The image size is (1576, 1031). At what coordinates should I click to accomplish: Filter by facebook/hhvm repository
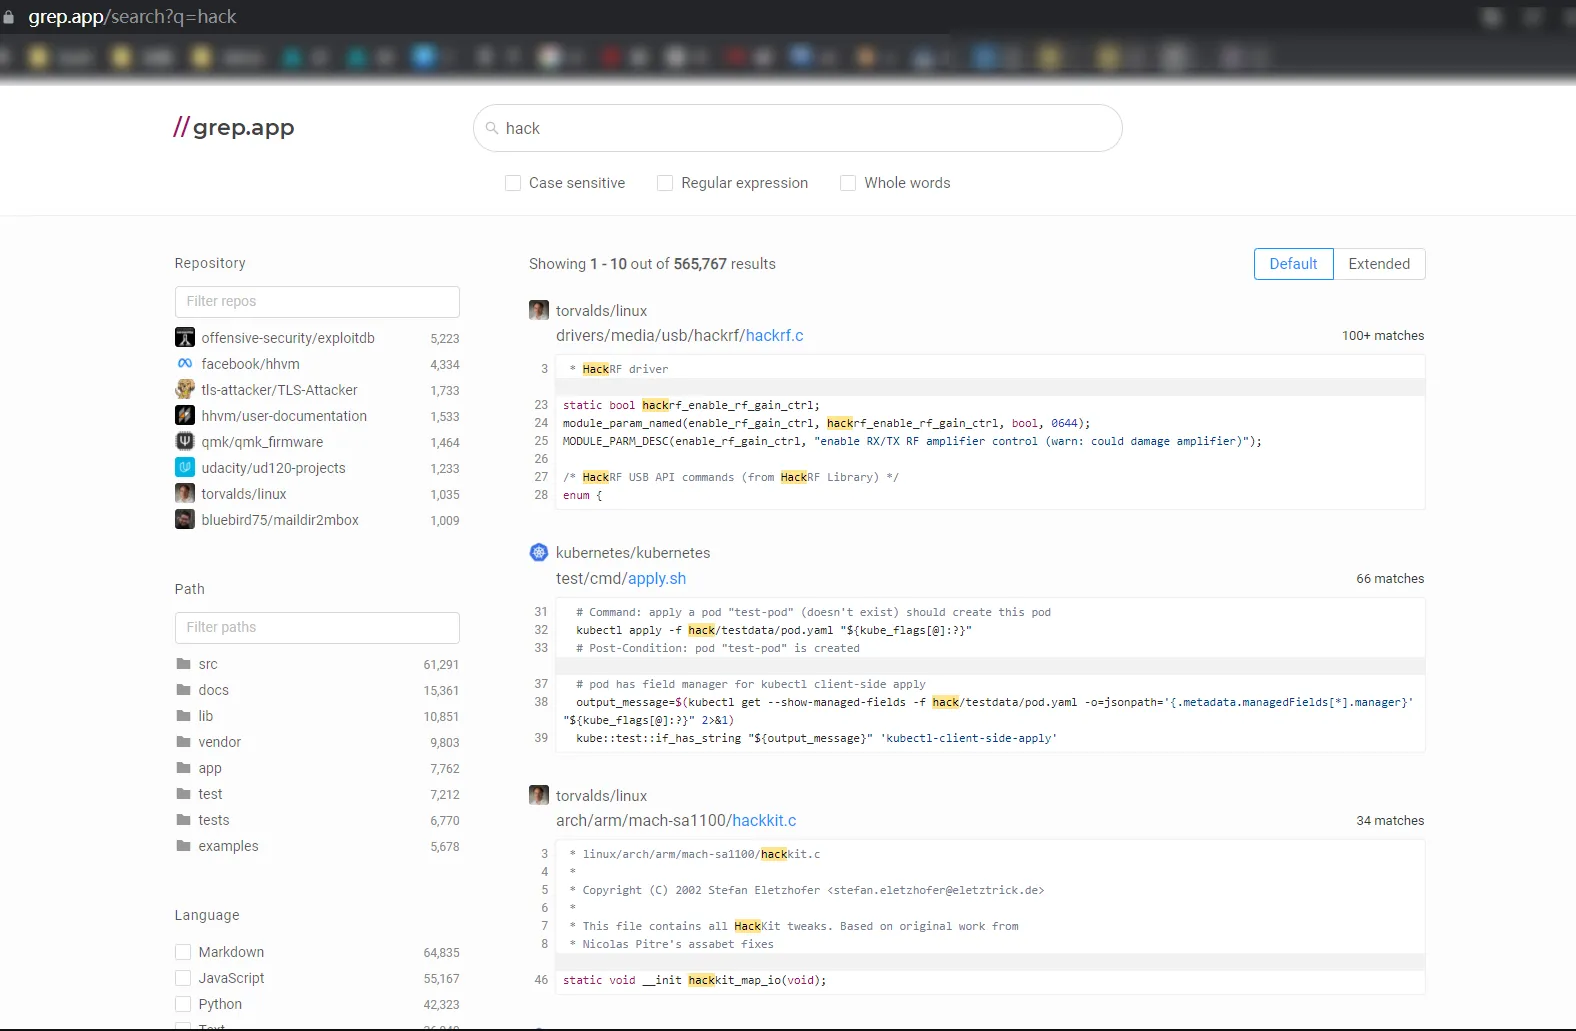tap(317, 364)
